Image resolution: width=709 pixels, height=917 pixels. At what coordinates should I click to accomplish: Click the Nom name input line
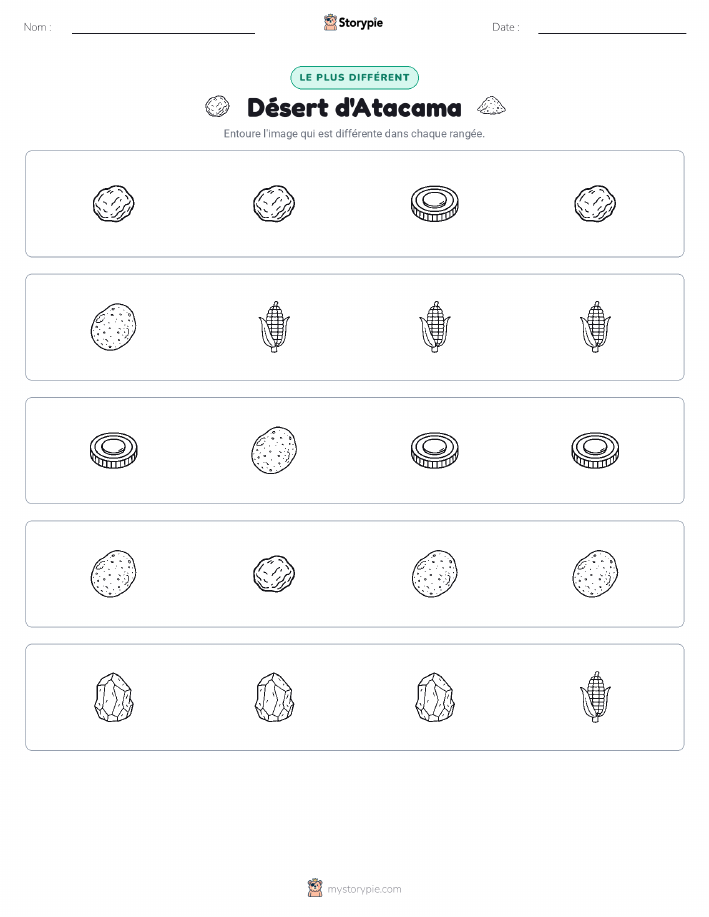[x=163, y=29]
